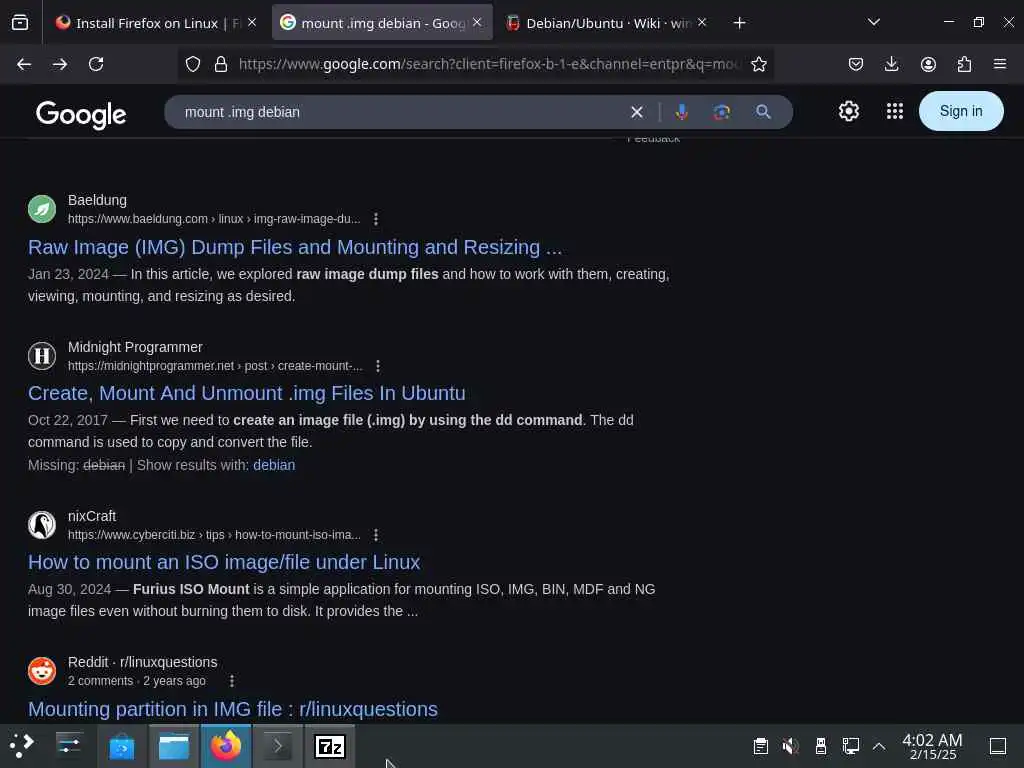Open Discover software store taskbar icon
The image size is (1024, 768).
click(121, 746)
